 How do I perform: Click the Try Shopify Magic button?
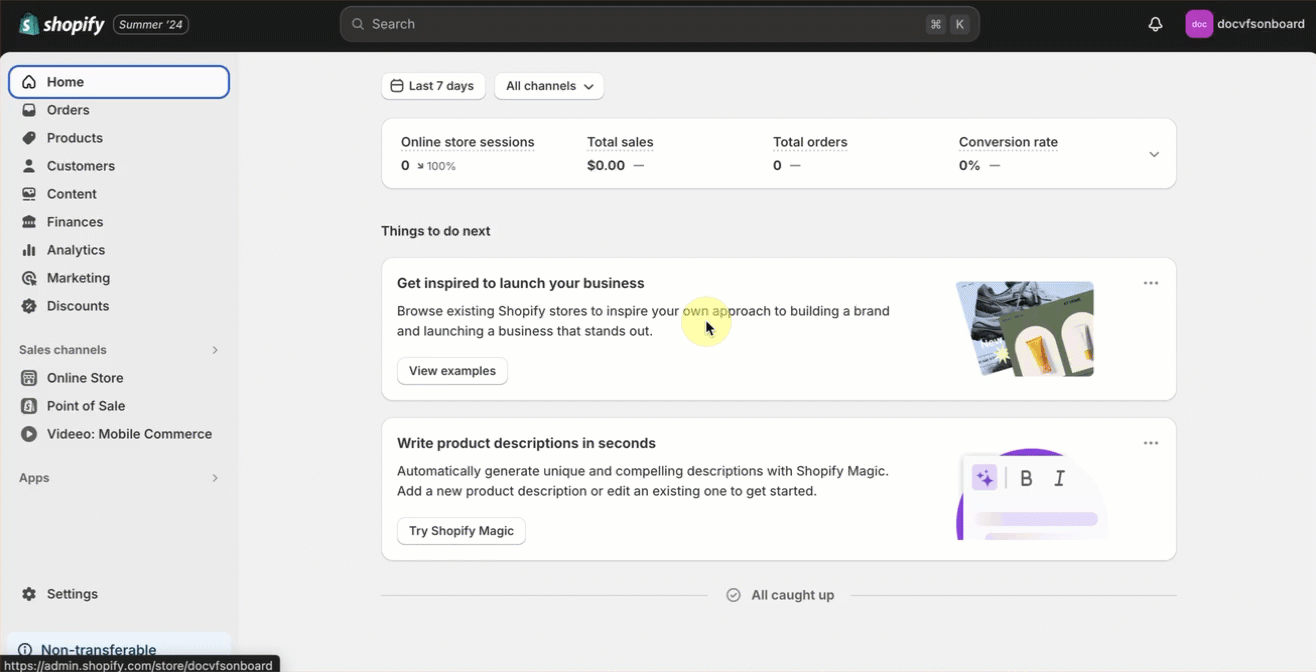(x=461, y=531)
